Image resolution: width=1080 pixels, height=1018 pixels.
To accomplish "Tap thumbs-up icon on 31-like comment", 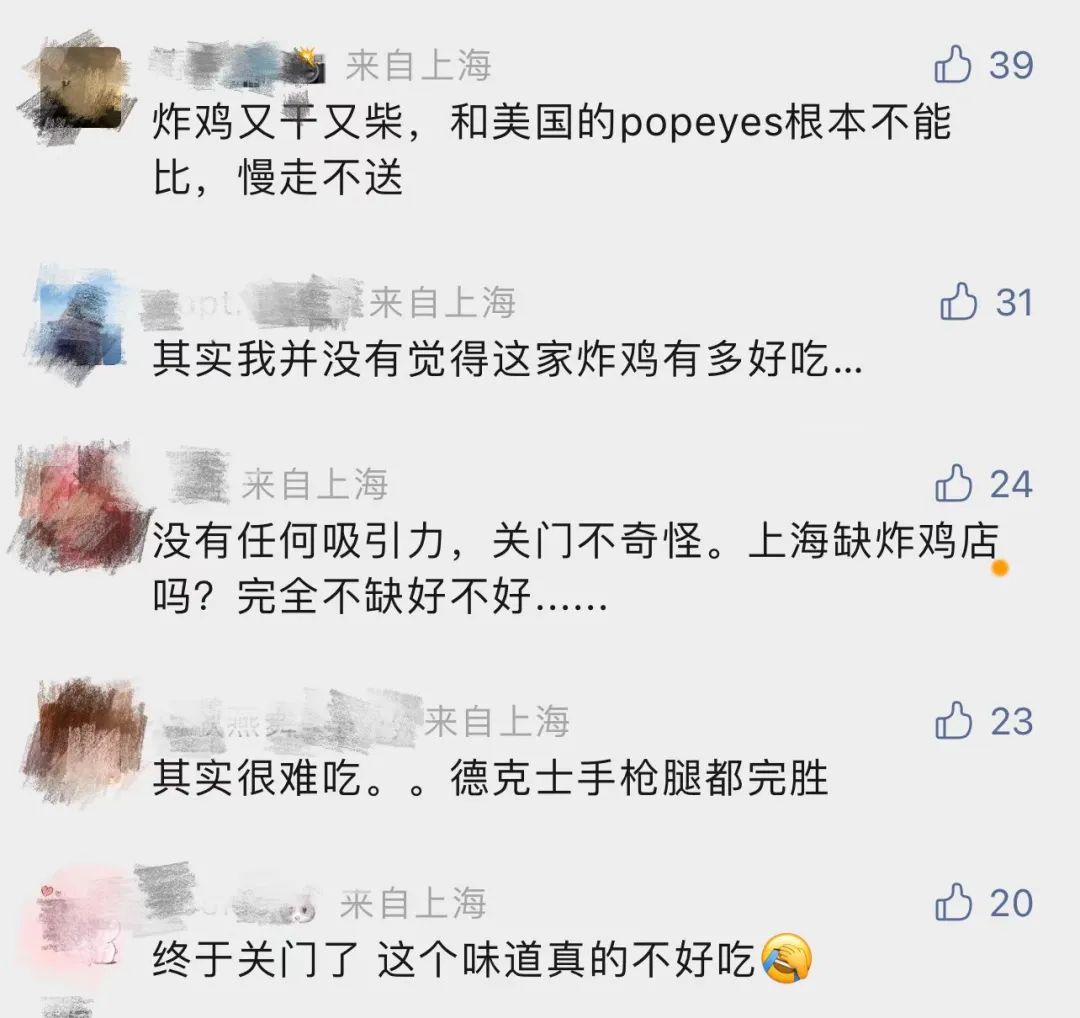I will 959,301.
